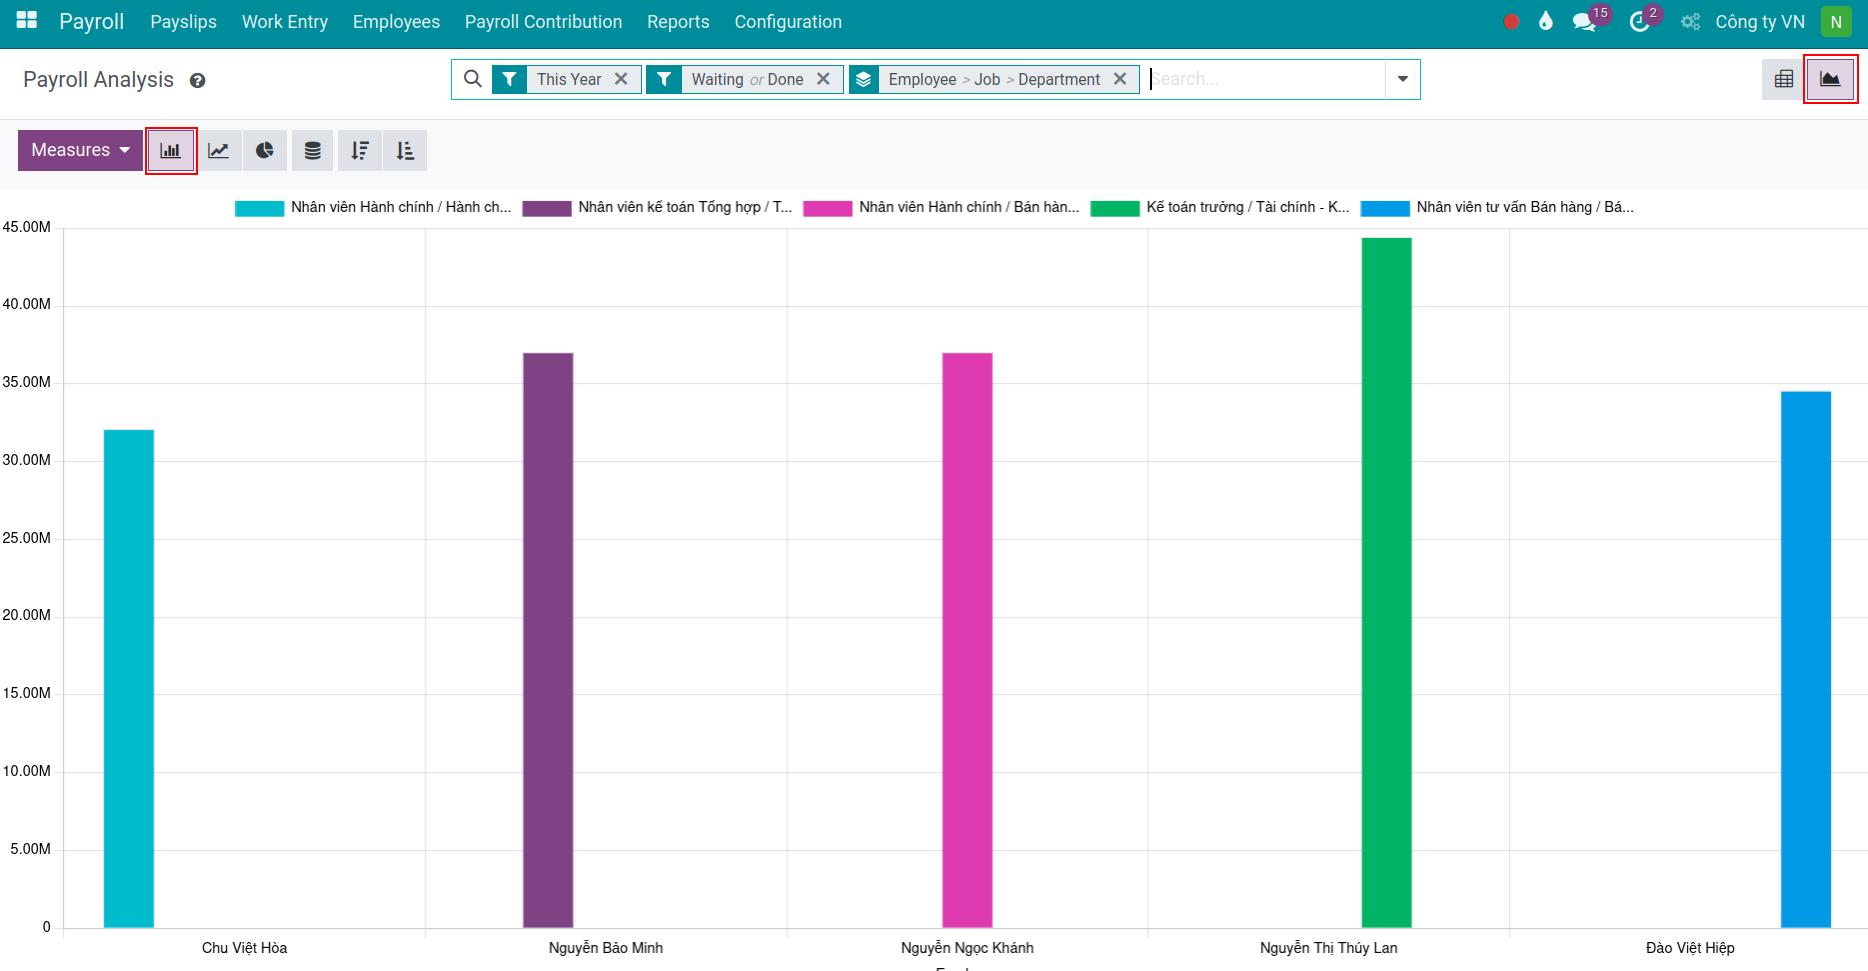The width and height of the screenshot is (1868, 971).
Task: Select the bar chart view icon
Action: click(170, 150)
